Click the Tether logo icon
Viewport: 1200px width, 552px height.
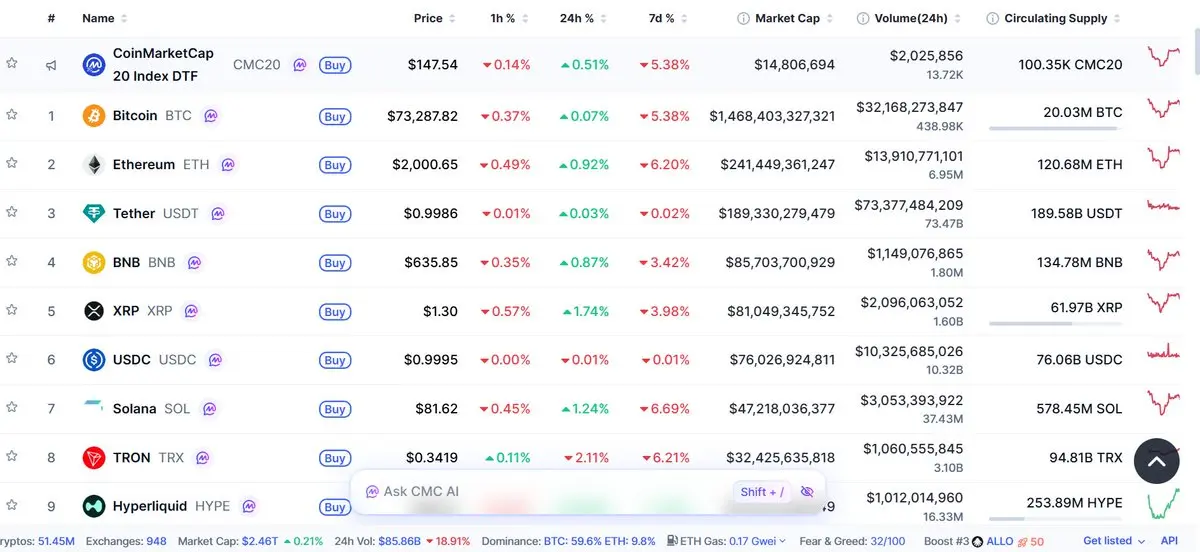click(94, 214)
